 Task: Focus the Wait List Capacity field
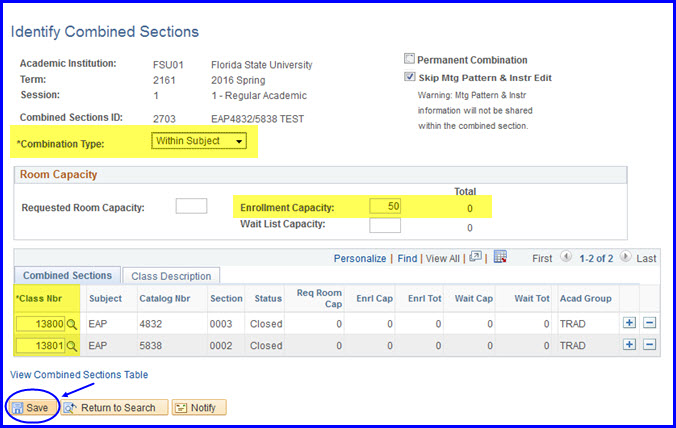point(385,225)
